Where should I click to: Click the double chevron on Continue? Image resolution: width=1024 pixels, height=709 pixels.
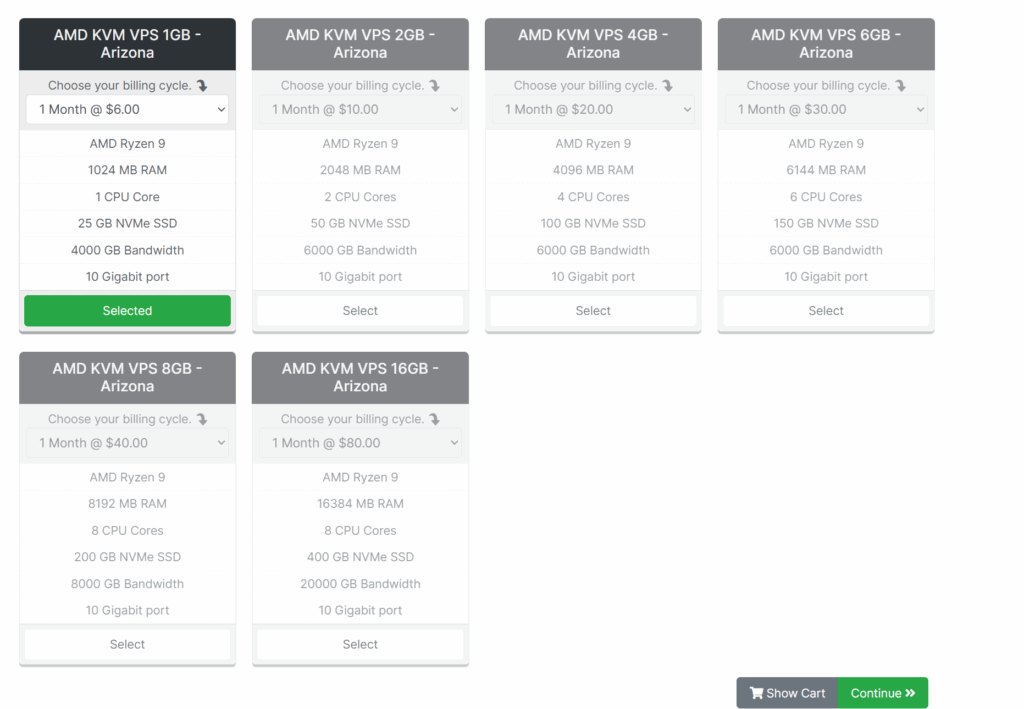910,693
